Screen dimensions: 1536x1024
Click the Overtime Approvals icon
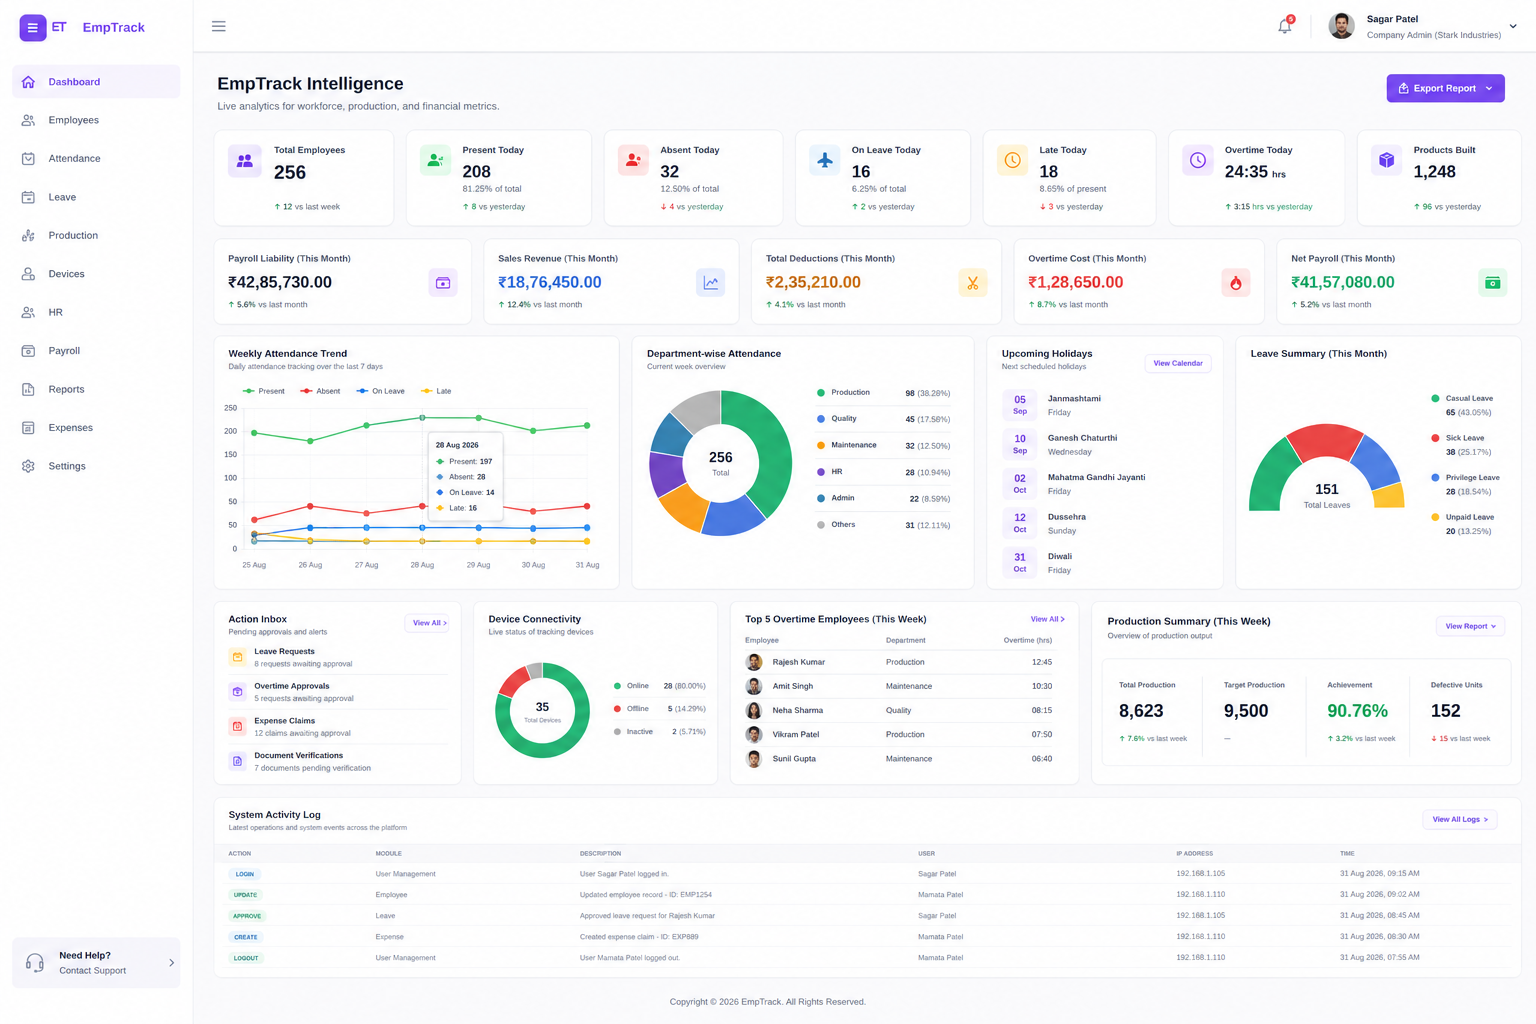(238, 692)
